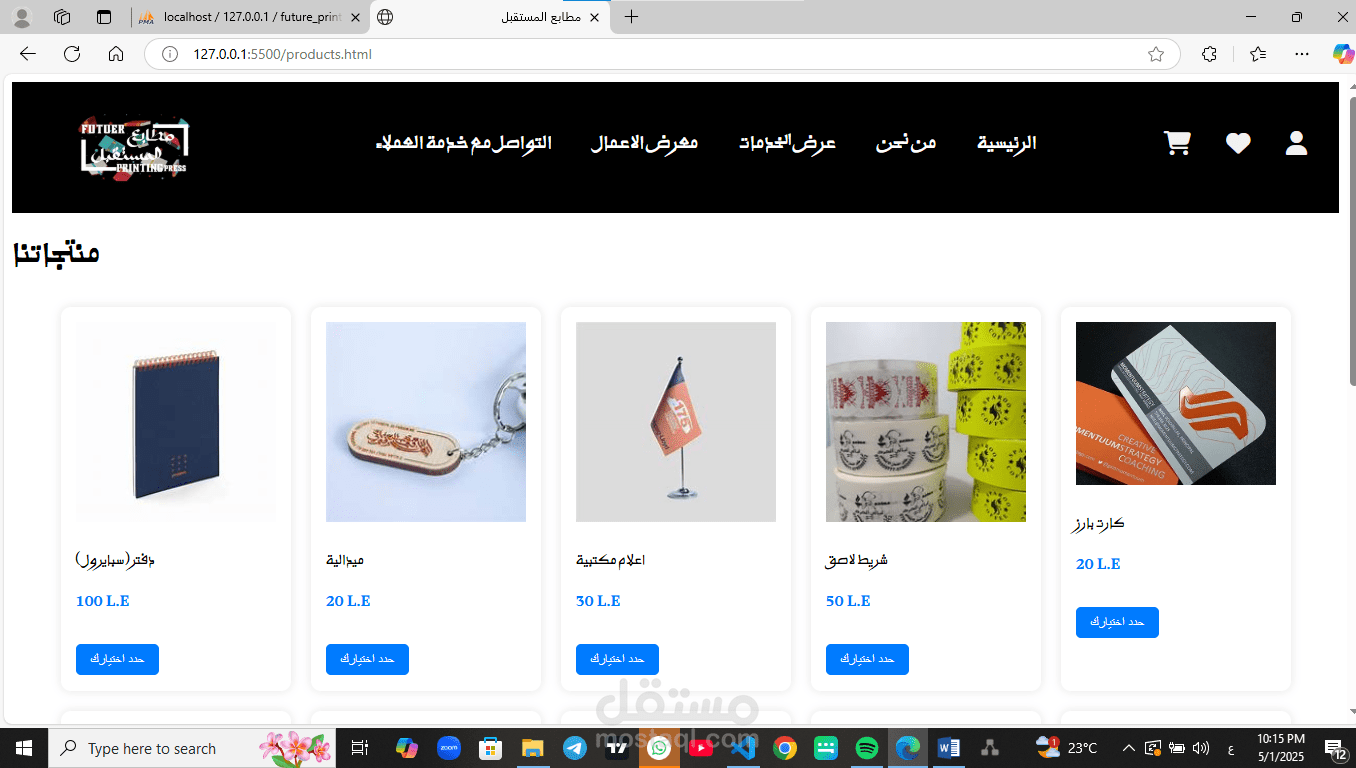Click the heart favorites icon
Viewport: 1356px width, 768px height.
[x=1238, y=143]
